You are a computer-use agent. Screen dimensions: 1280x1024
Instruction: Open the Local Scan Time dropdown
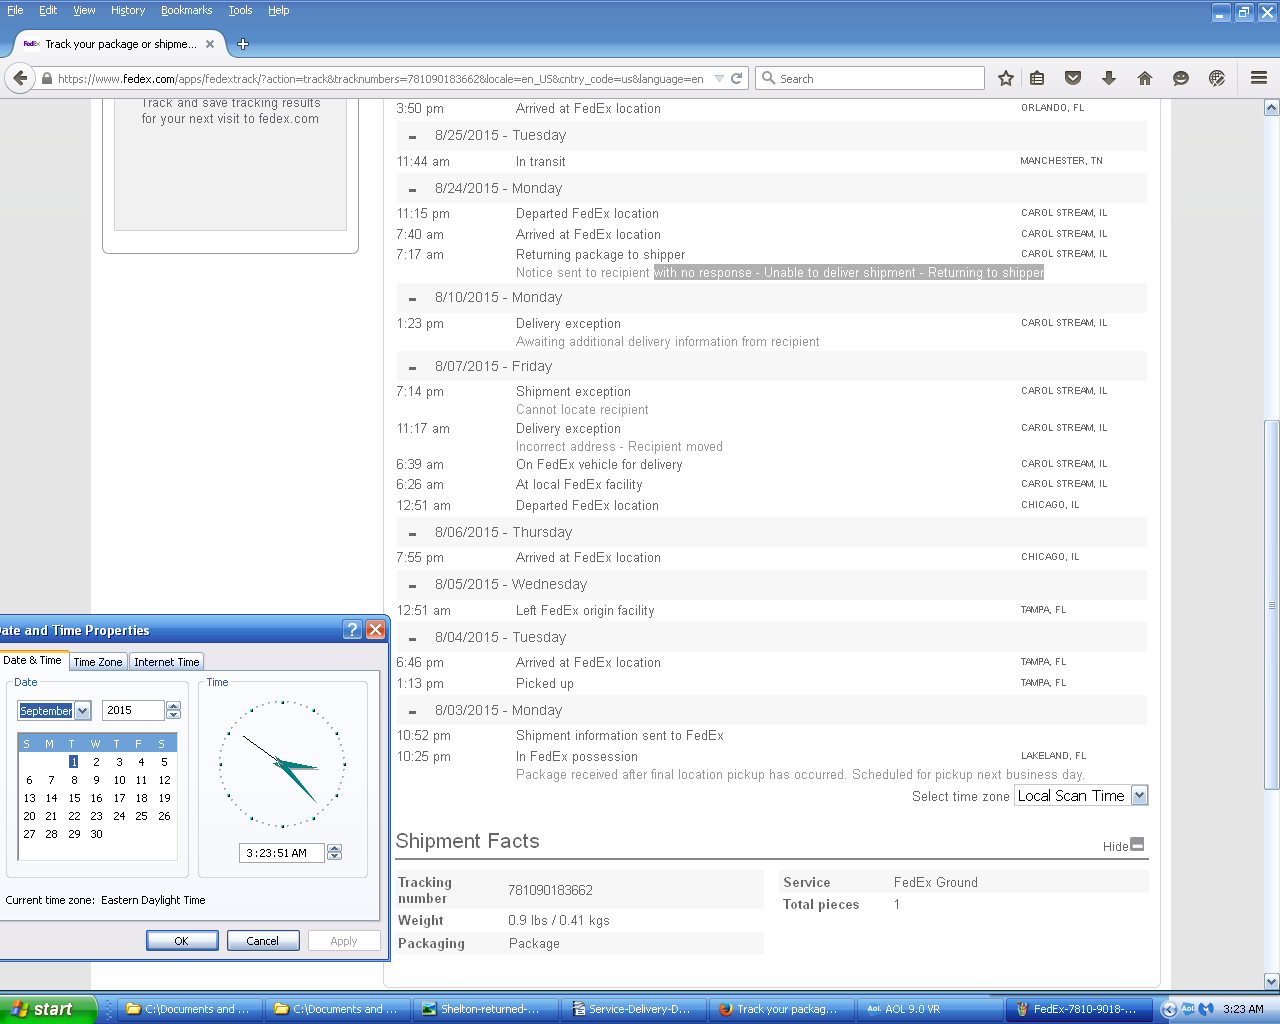click(x=1139, y=796)
